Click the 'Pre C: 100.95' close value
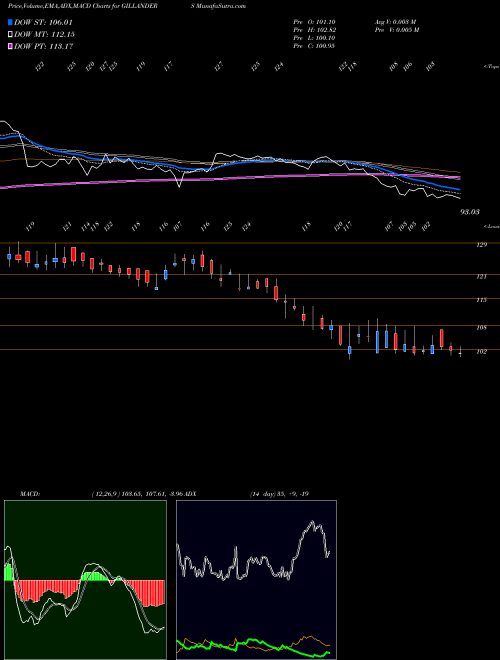The width and height of the screenshot is (500, 660). (x=314, y=46)
